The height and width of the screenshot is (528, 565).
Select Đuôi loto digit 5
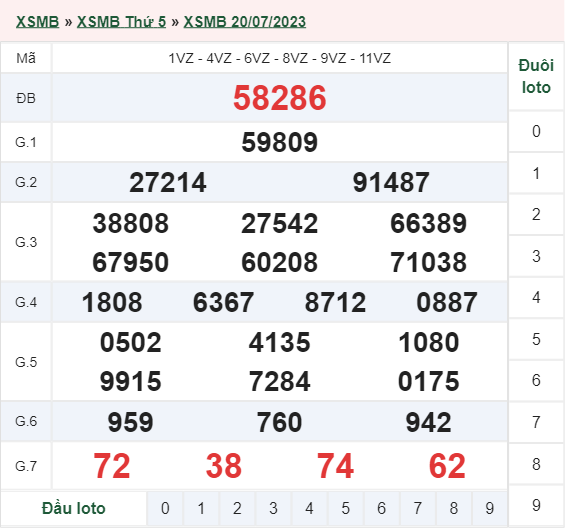tap(536, 339)
